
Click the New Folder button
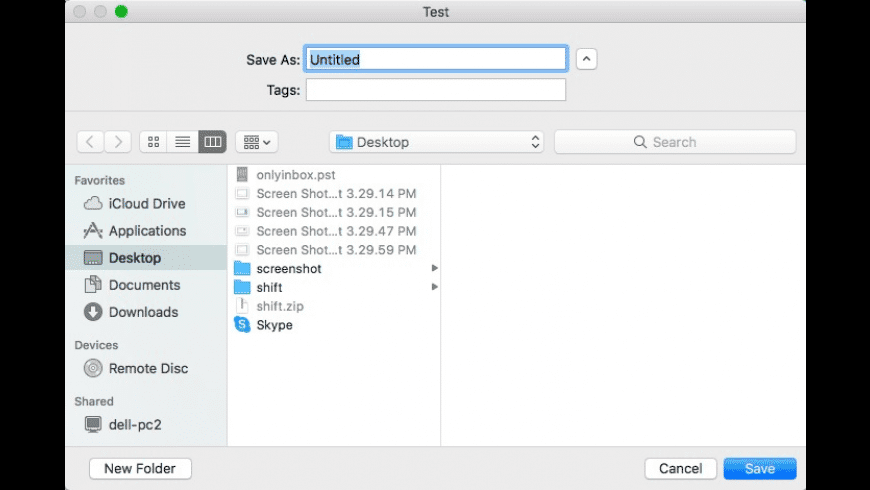tap(140, 468)
